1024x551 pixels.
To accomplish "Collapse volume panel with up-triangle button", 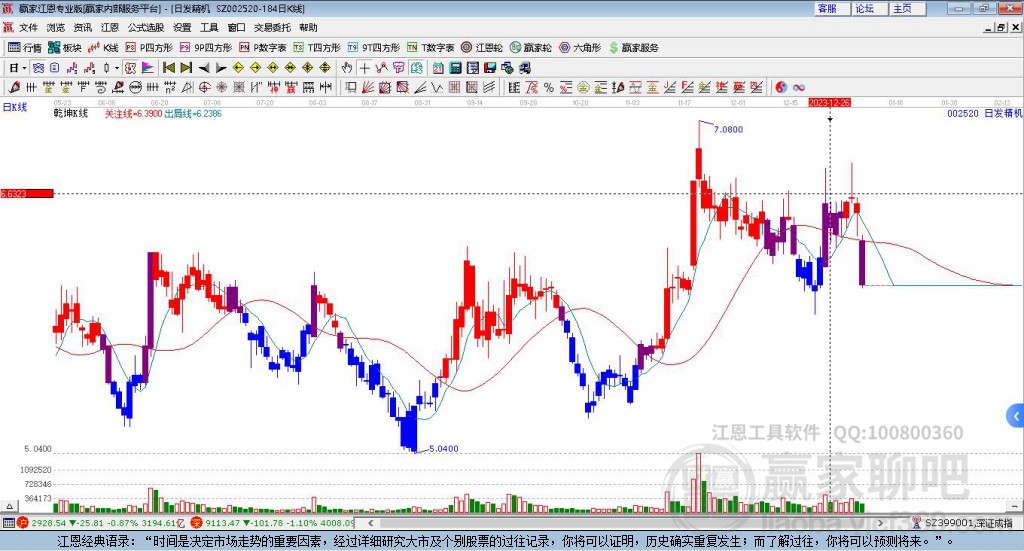I will 9,506.
